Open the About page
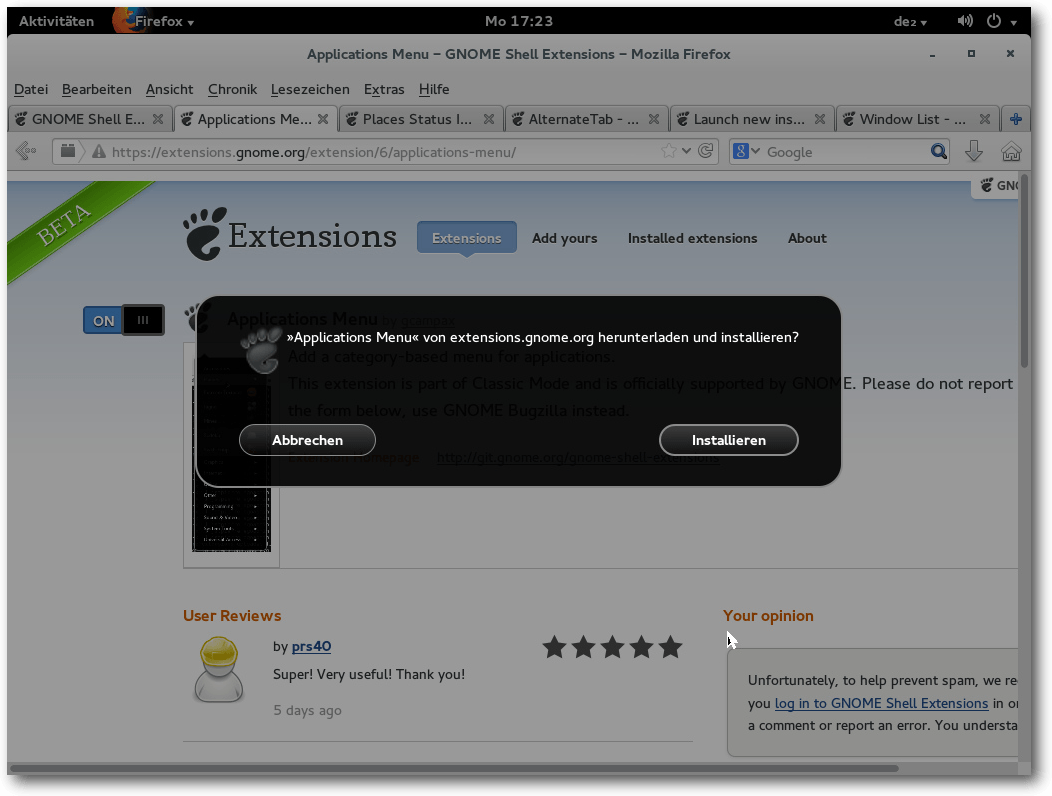The width and height of the screenshot is (1052, 796). 807,238
